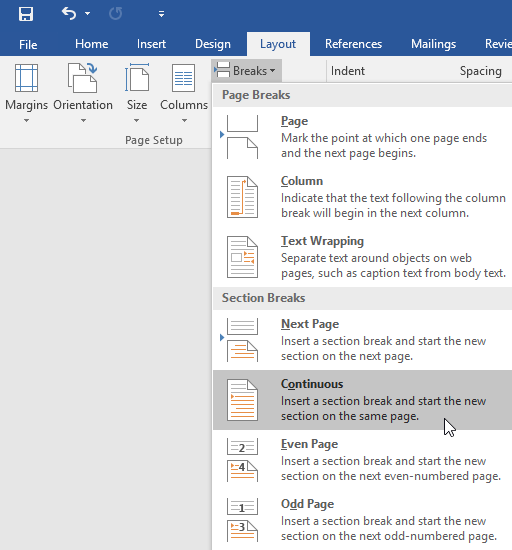Select the Column break option
Viewport: 512px width, 550px height.
pyautogui.click(x=363, y=197)
